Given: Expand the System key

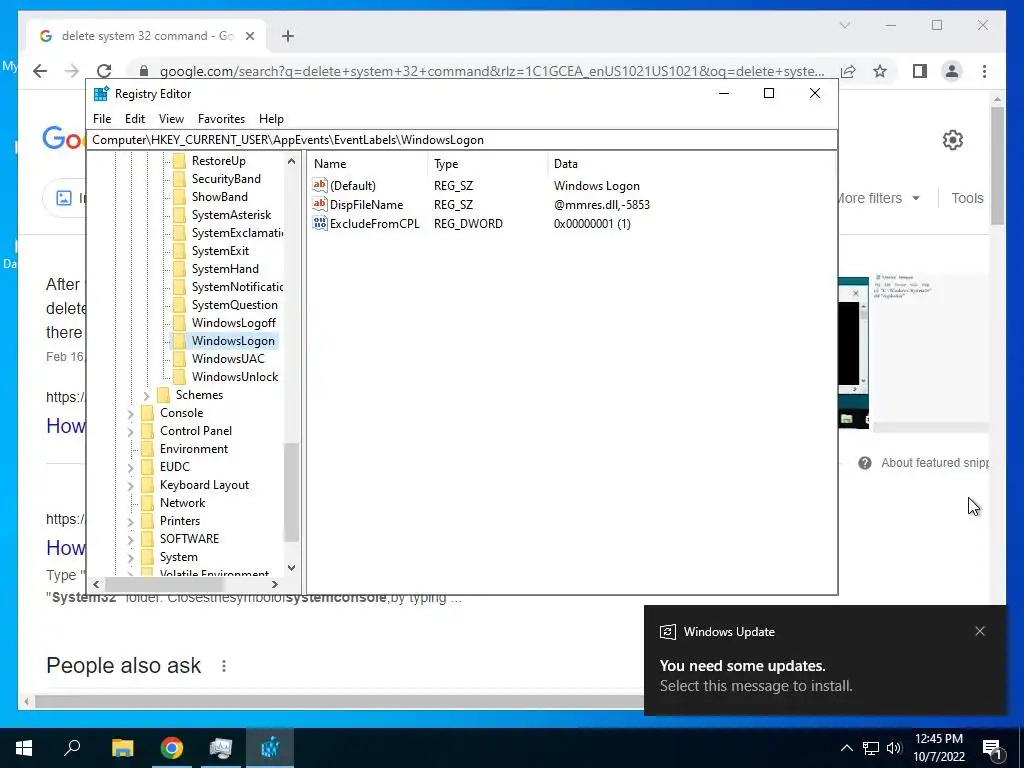Looking at the screenshot, I should 131,557.
